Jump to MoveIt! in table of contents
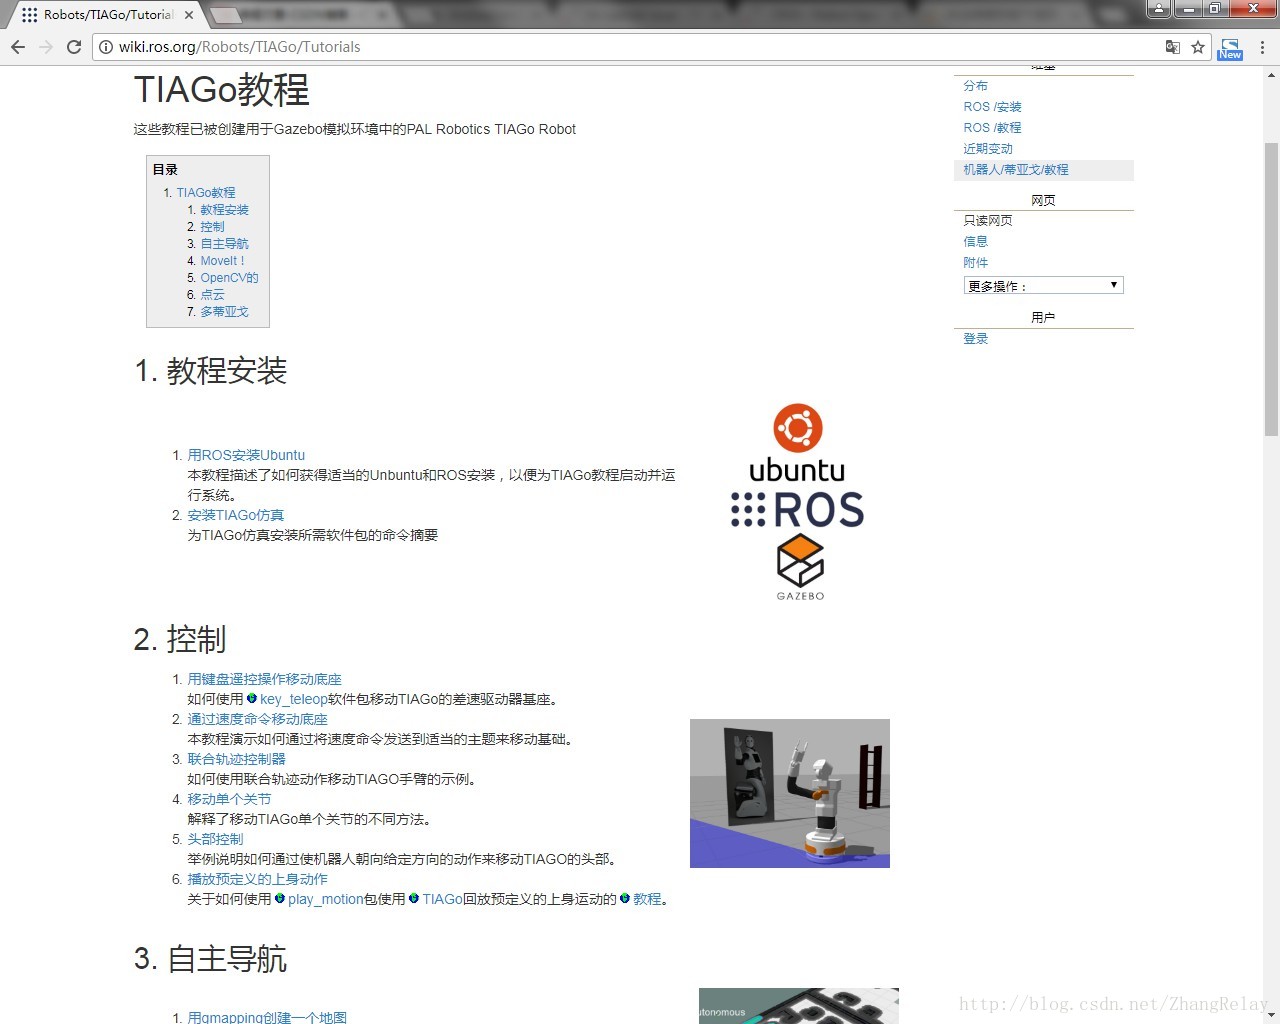Image resolution: width=1280 pixels, height=1024 pixels. pyautogui.click(x=222, y=261)
